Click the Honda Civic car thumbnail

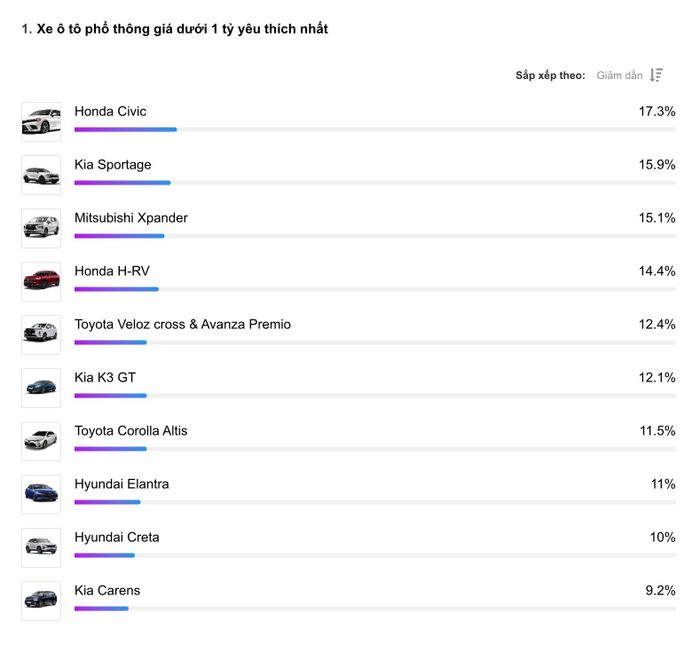click(41, 122)
